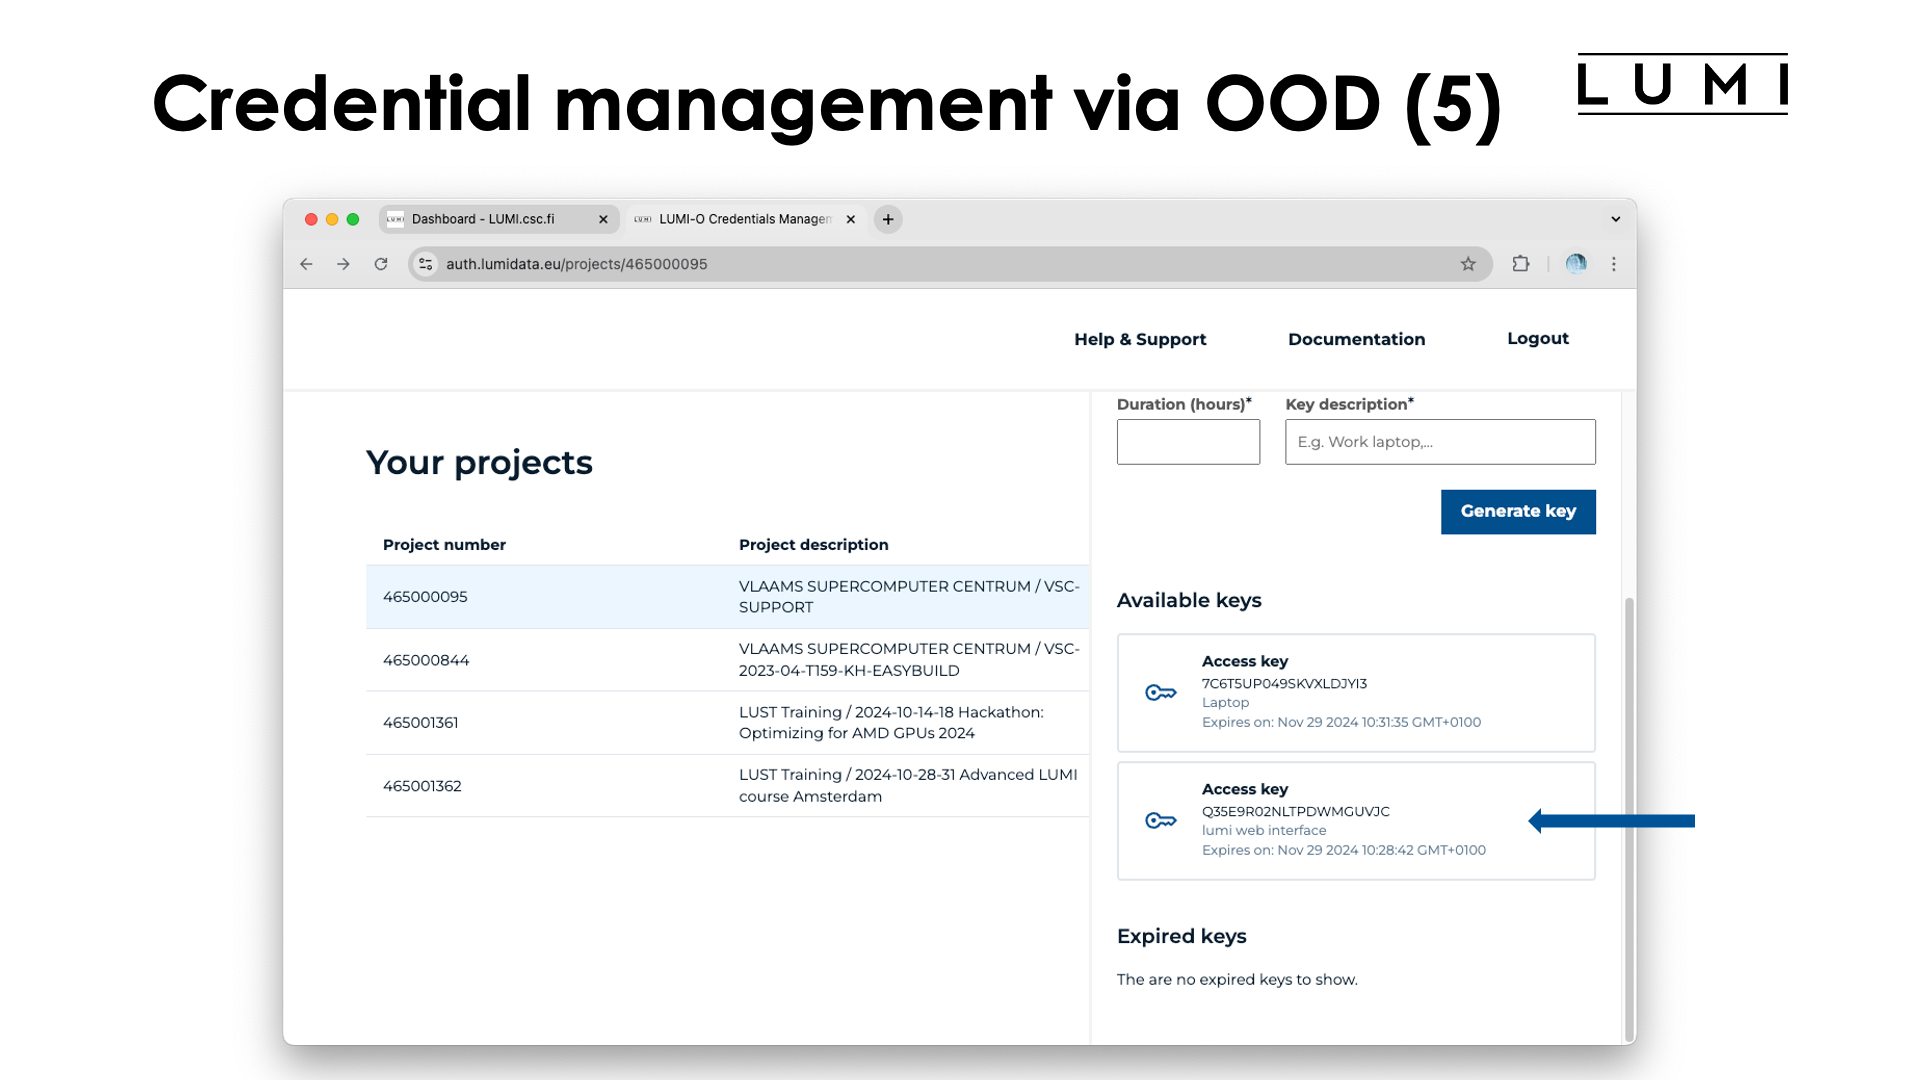Open access key 7C6T5UP049SKVXLDJYI3 card
This screenshot has width=1920, height=1080.
tap(1356, 693)
